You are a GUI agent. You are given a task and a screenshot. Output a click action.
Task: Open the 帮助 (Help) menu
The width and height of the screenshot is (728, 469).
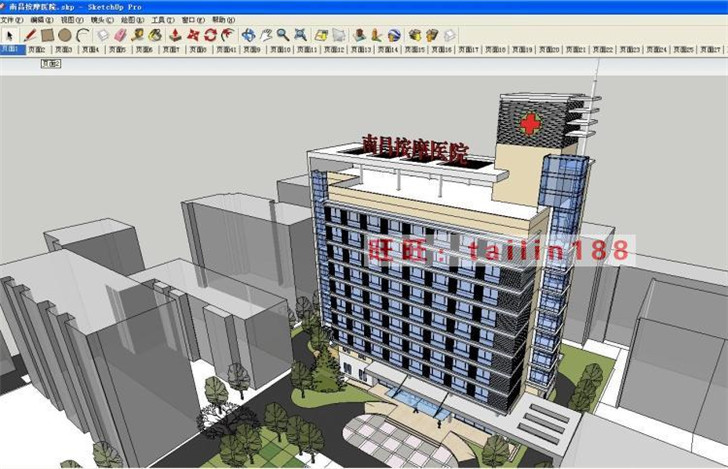(x=224, y=20)
